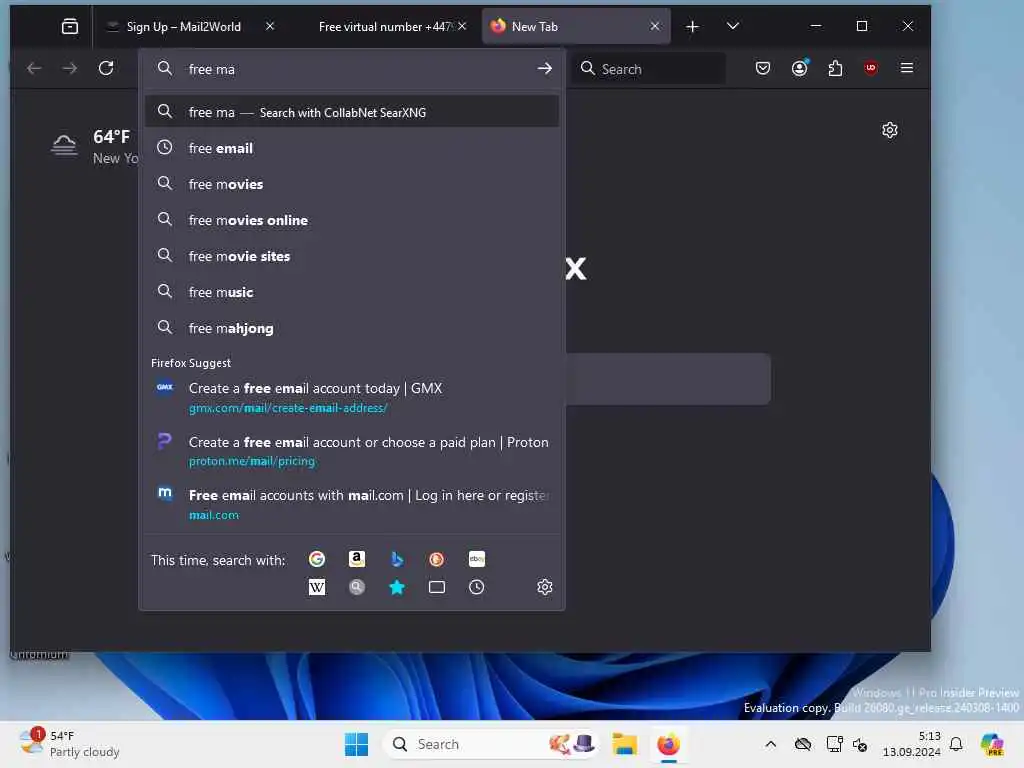Viewport: 1024px width, 768px height.
Task: Close the New Tab tab
Action: point(655,26)
